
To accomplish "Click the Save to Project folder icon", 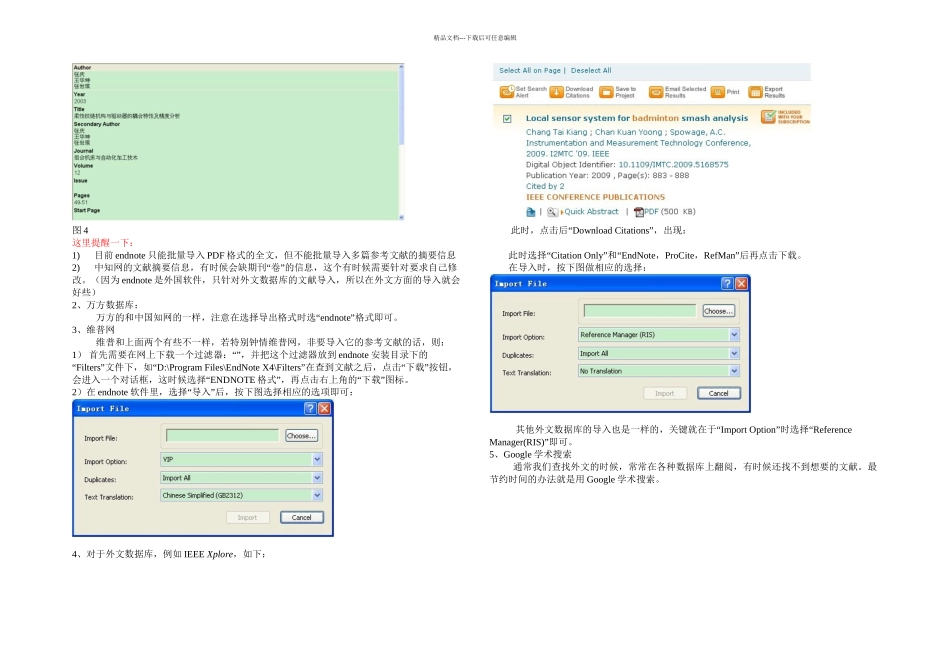I will [606, 92].
